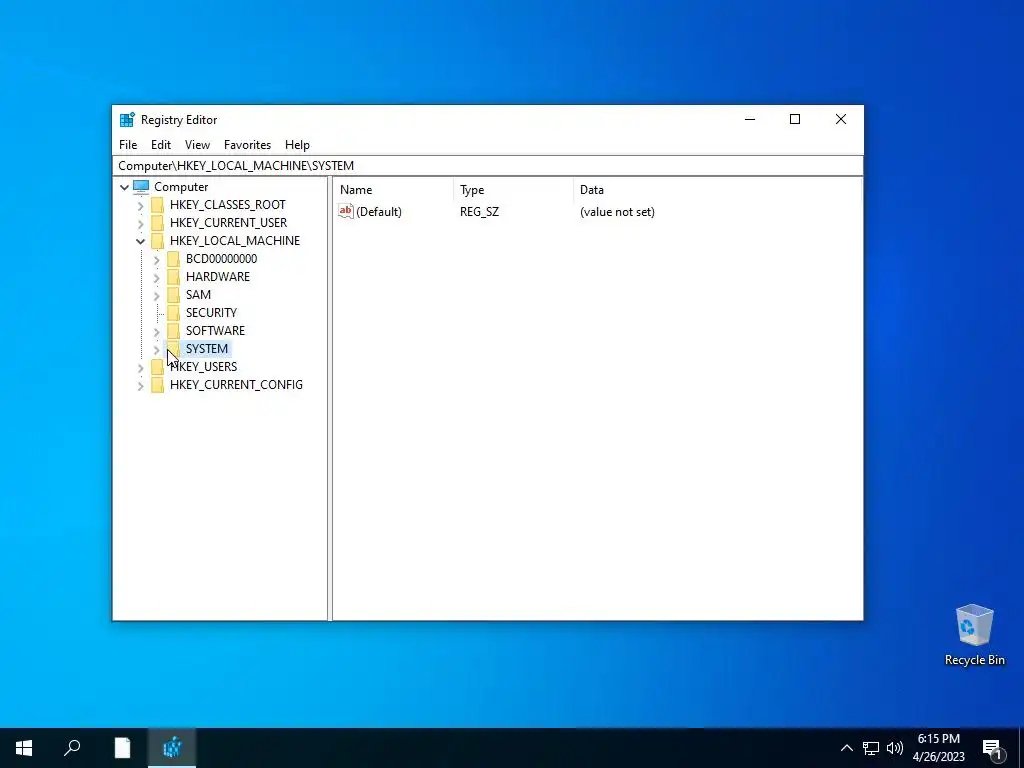1024x768 pixels.
Task: Select the SAM key
Action: pos(198,295)
